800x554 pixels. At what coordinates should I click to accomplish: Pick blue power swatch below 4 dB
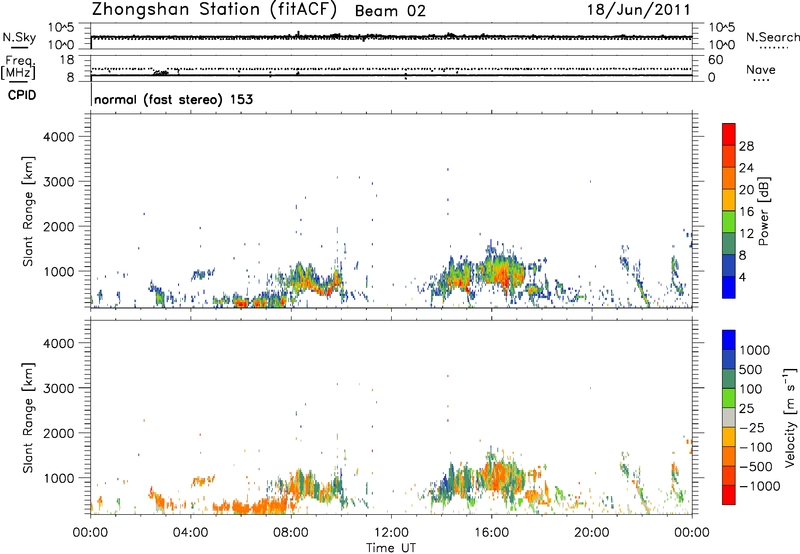(729, 287)
